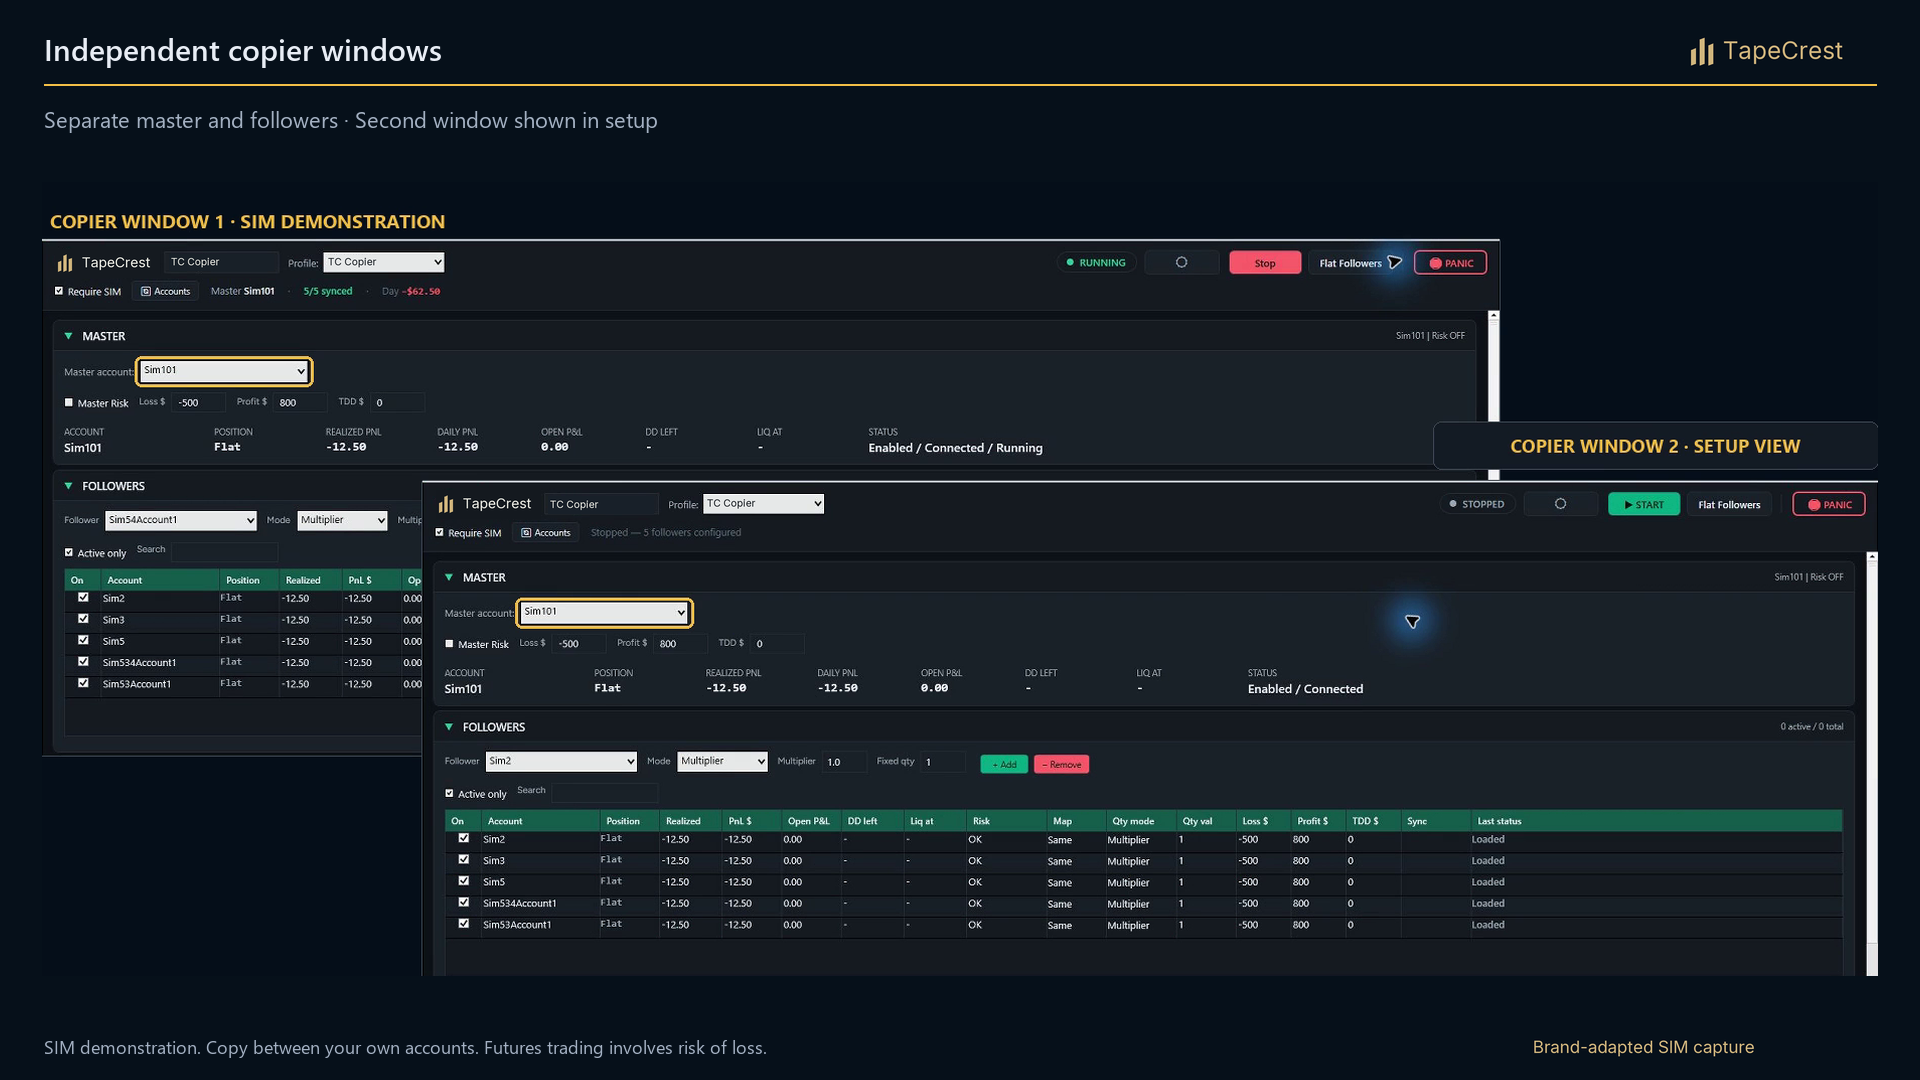1920x1080 pixels.
Task: Enable Master Risk in window 1
Action: coord(69,403)
